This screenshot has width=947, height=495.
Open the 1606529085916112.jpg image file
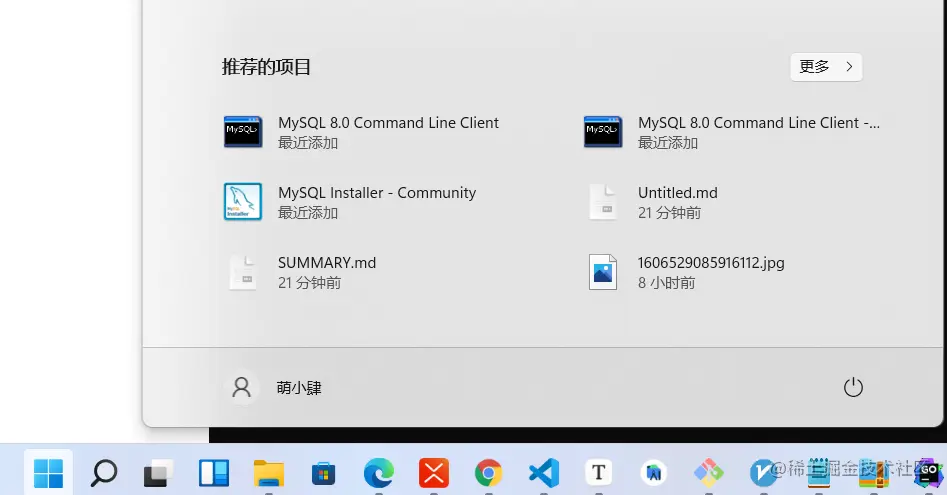[686, 272]
